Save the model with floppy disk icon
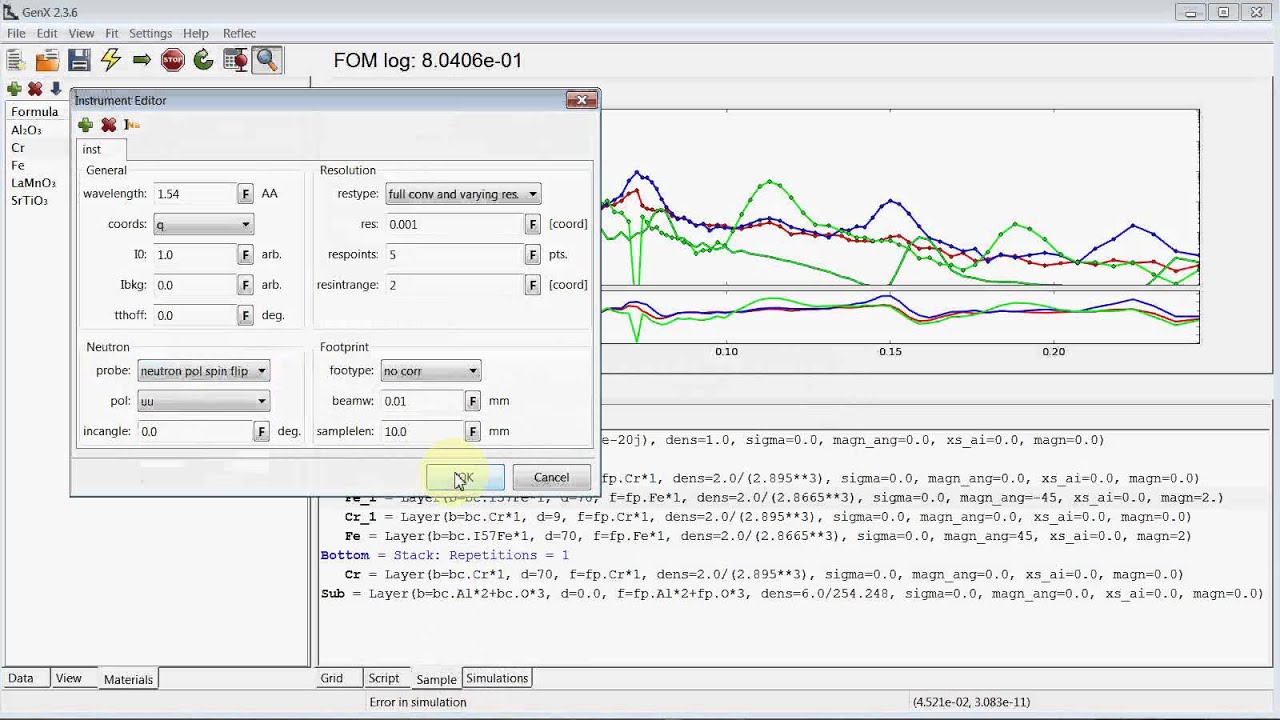 point(79,60)
